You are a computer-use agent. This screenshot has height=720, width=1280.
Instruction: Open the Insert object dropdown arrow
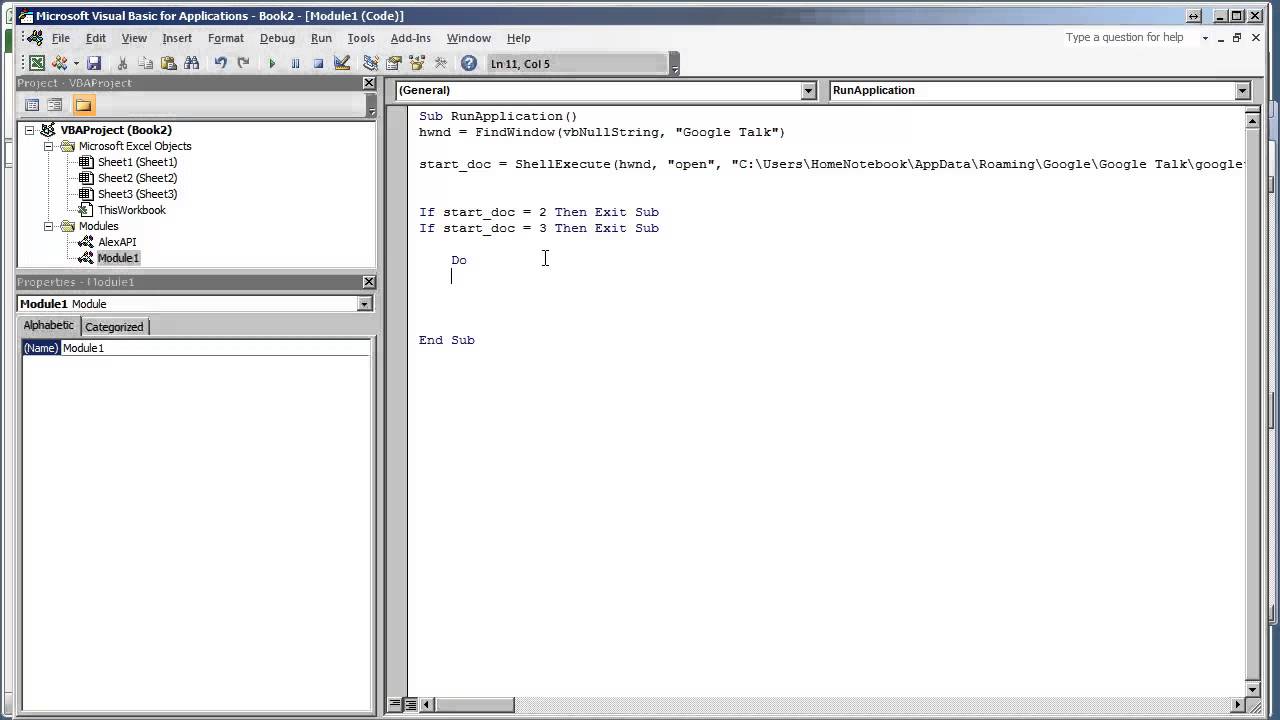click(x=76, y=63)
